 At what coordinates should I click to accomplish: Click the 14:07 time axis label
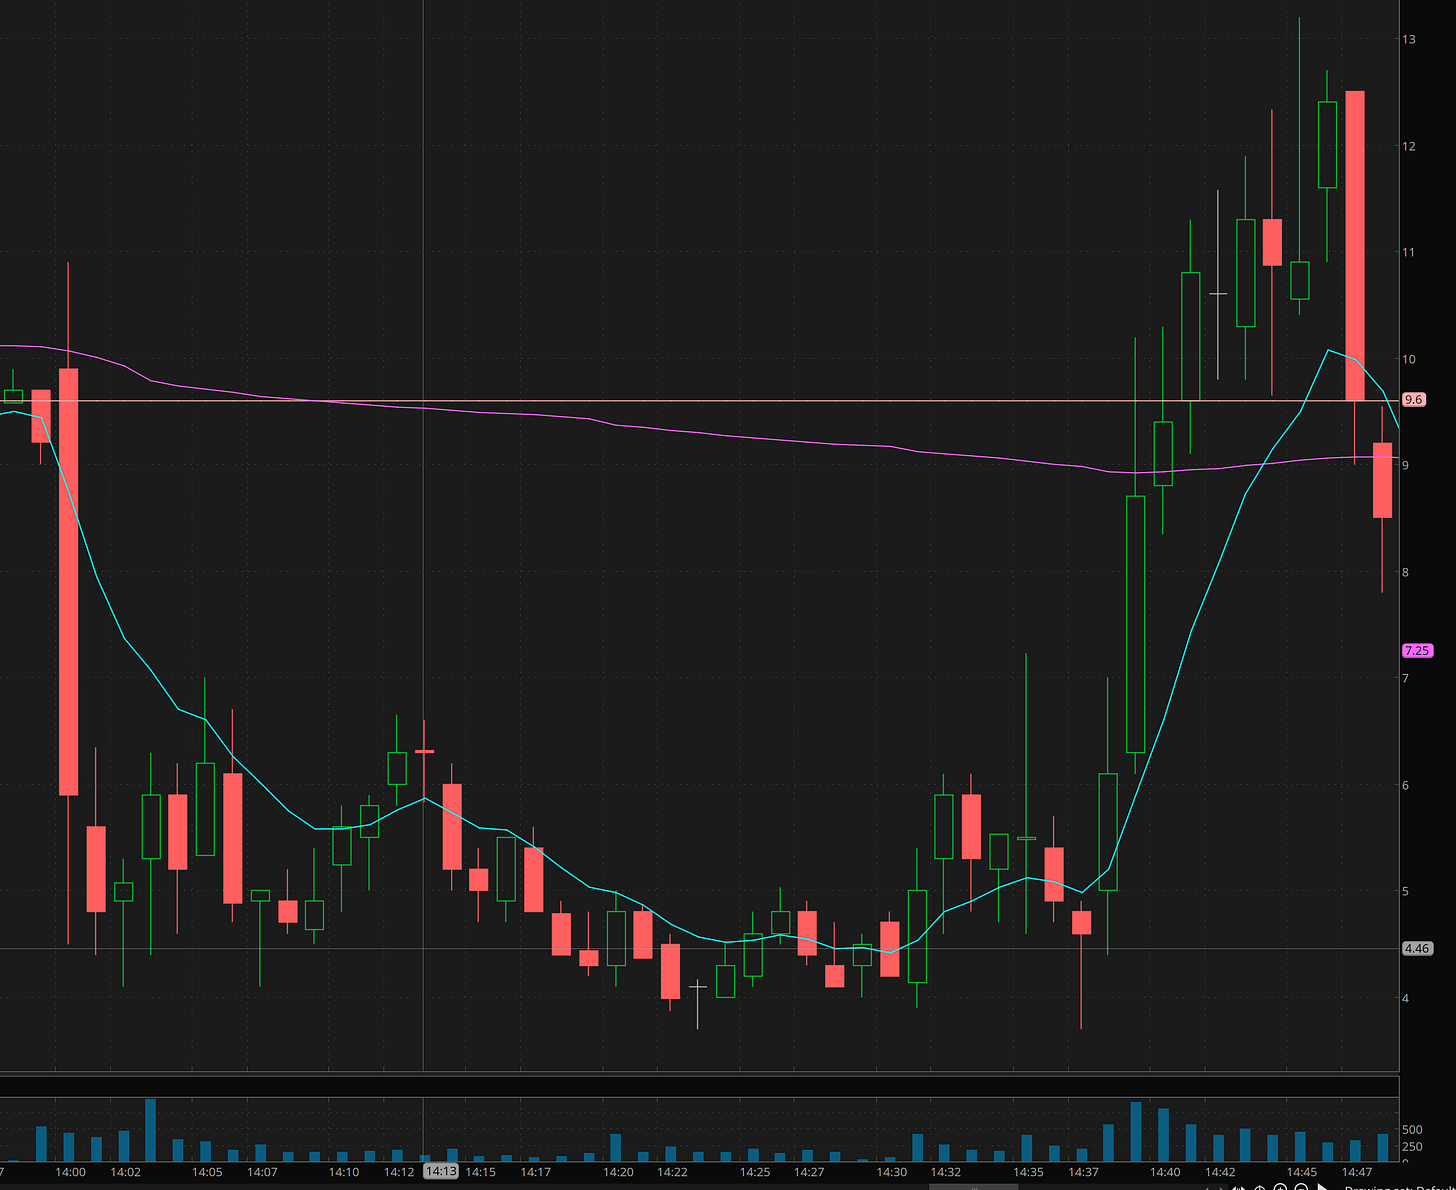coord(262,1172)
